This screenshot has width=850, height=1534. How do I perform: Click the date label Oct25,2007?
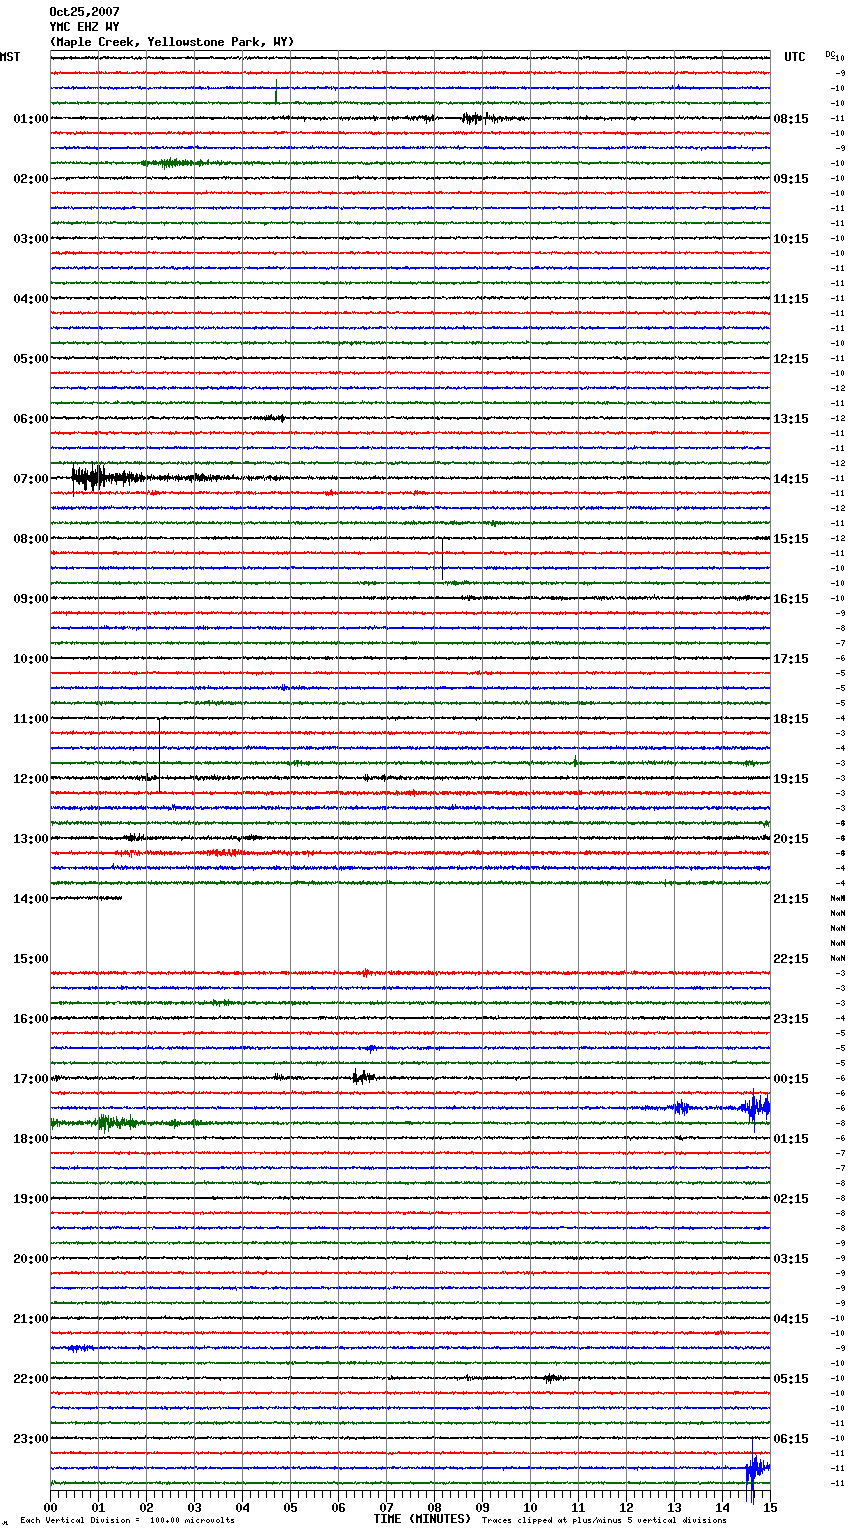click(84, 12)
